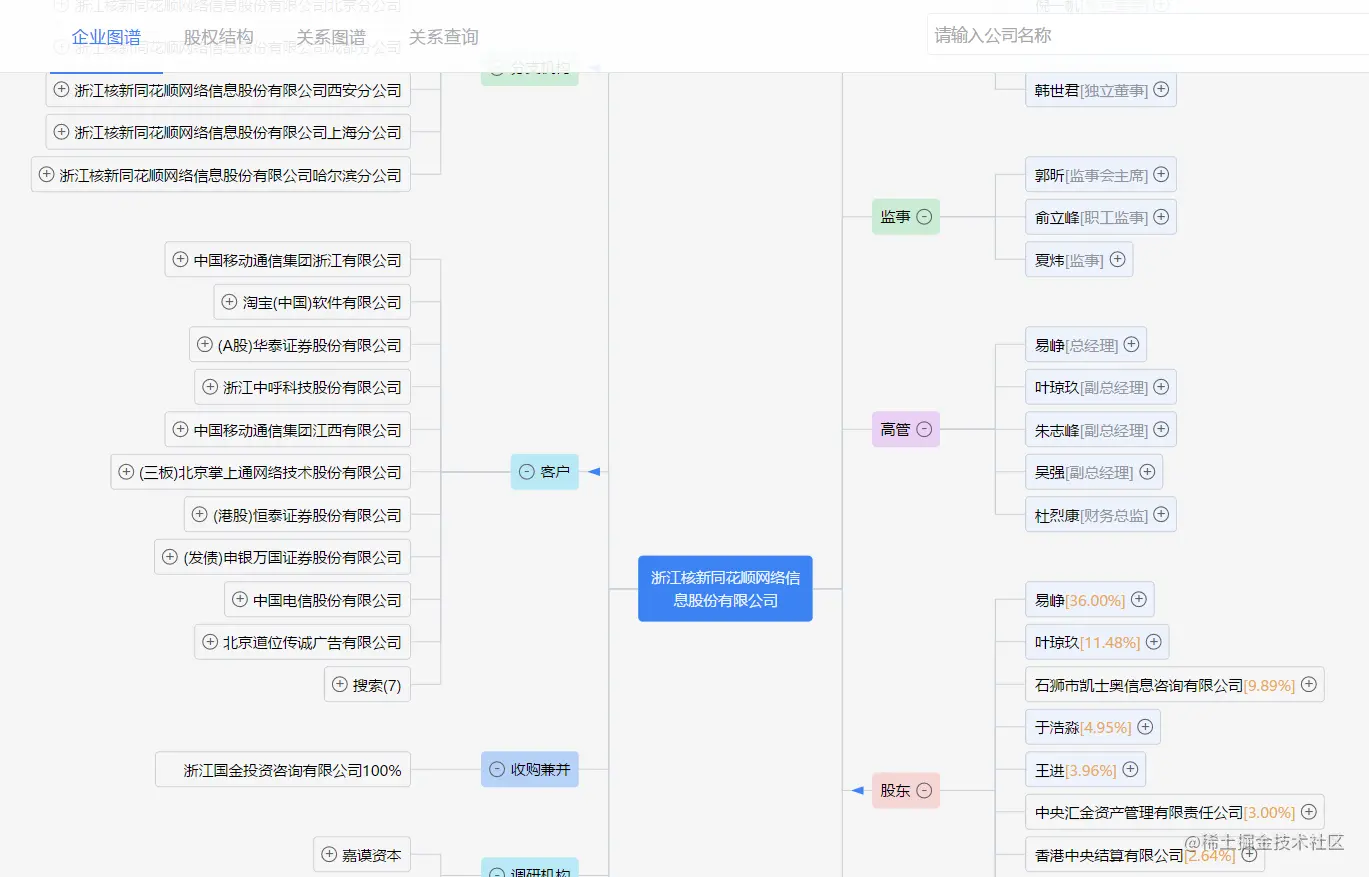This screenshot has width=1369, height=877.
Task: Expand 西安分公司 node plus icon
Action: pyautogui.click(x=61, y=89)
